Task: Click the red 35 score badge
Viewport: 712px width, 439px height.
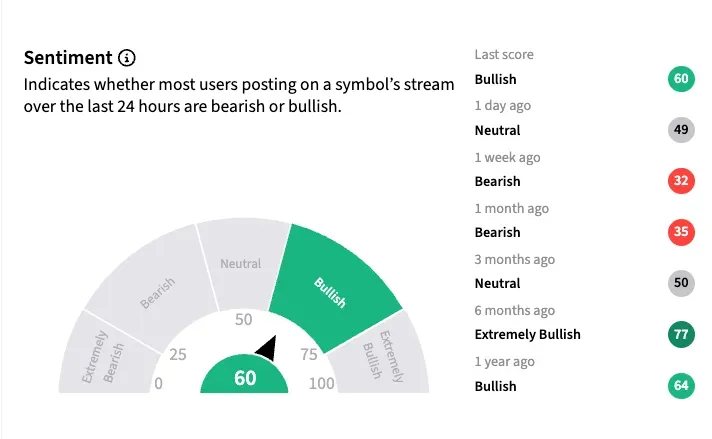Action: (x=681, y=232)
